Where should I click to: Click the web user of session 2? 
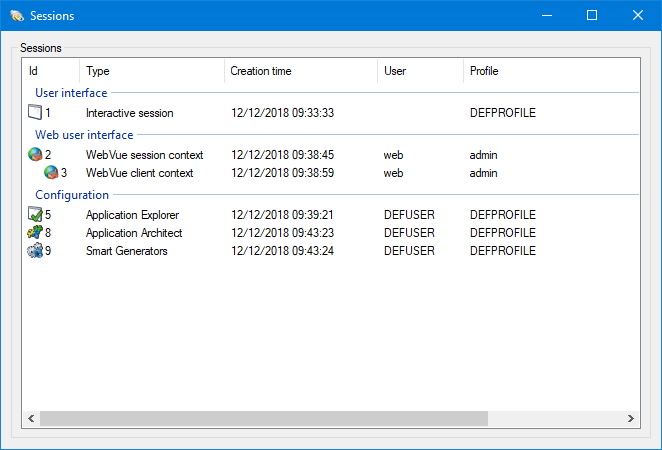pos(393,155)
